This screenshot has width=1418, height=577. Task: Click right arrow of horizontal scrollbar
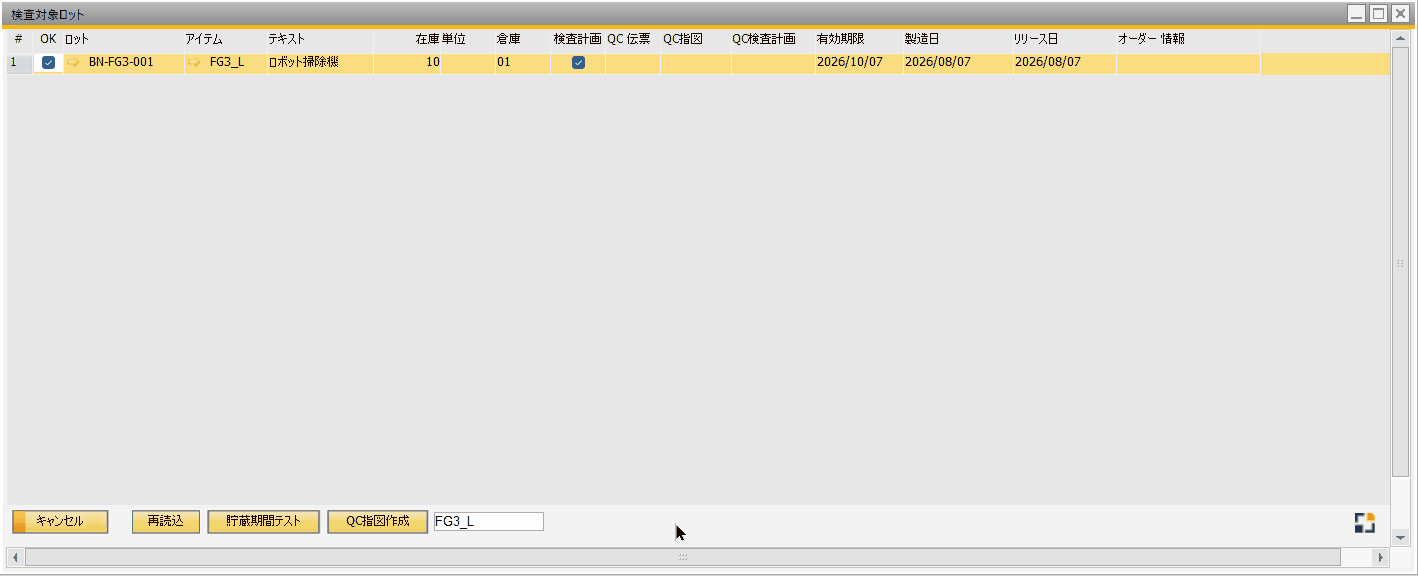1381,557
